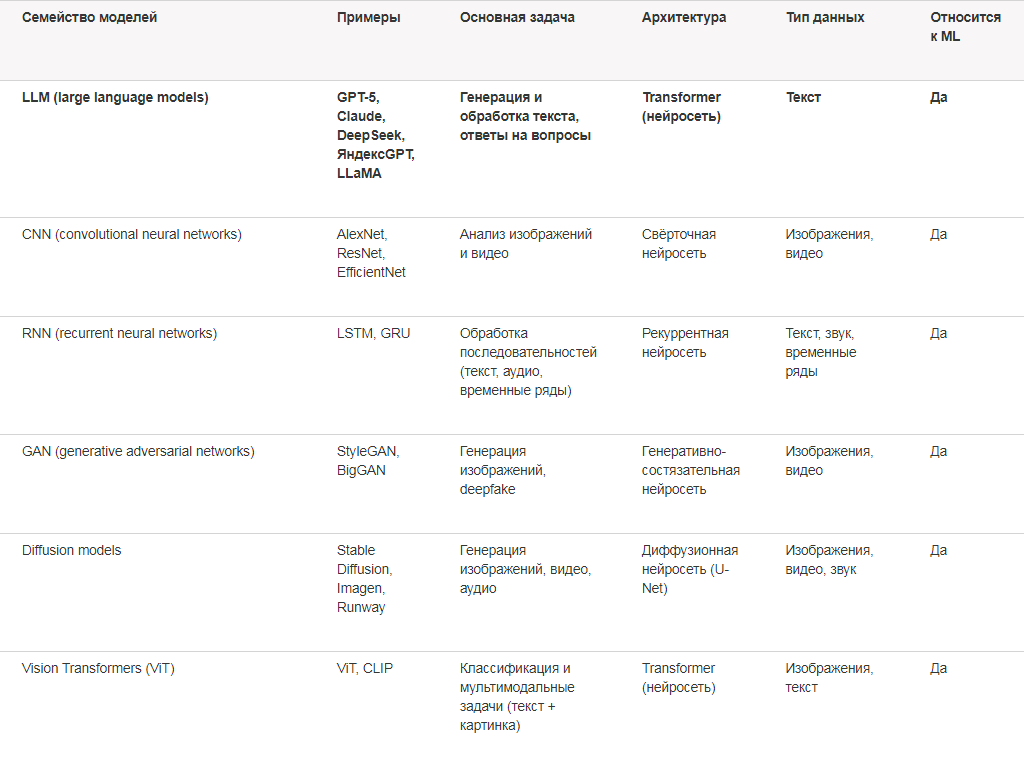Click the 'Относится к ML' column header
This screenshot has height=768, width=1025.
click(x=966, y=27)
